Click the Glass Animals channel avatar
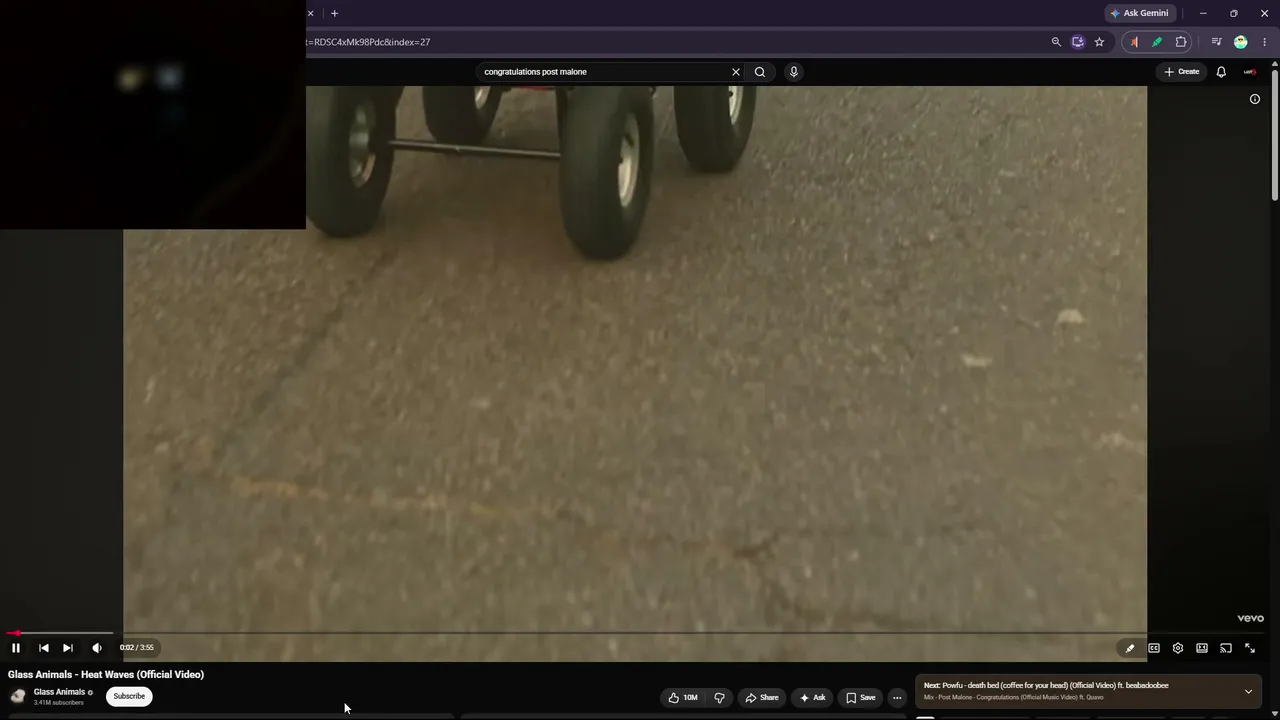This screenshot has width=1280, height=720. (x=18, y=696)
